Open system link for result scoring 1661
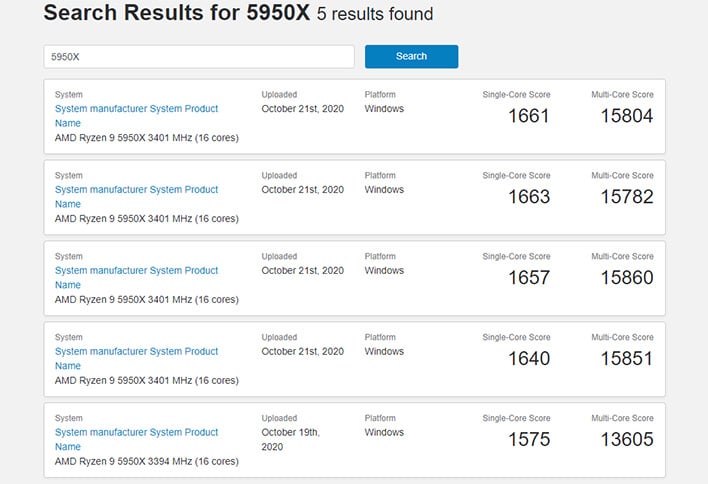 pyautogui.click(x=136, y=116)
